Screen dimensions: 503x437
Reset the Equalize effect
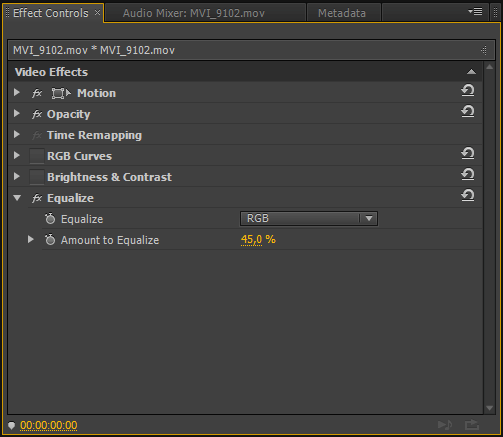click(x=468, y=195)
